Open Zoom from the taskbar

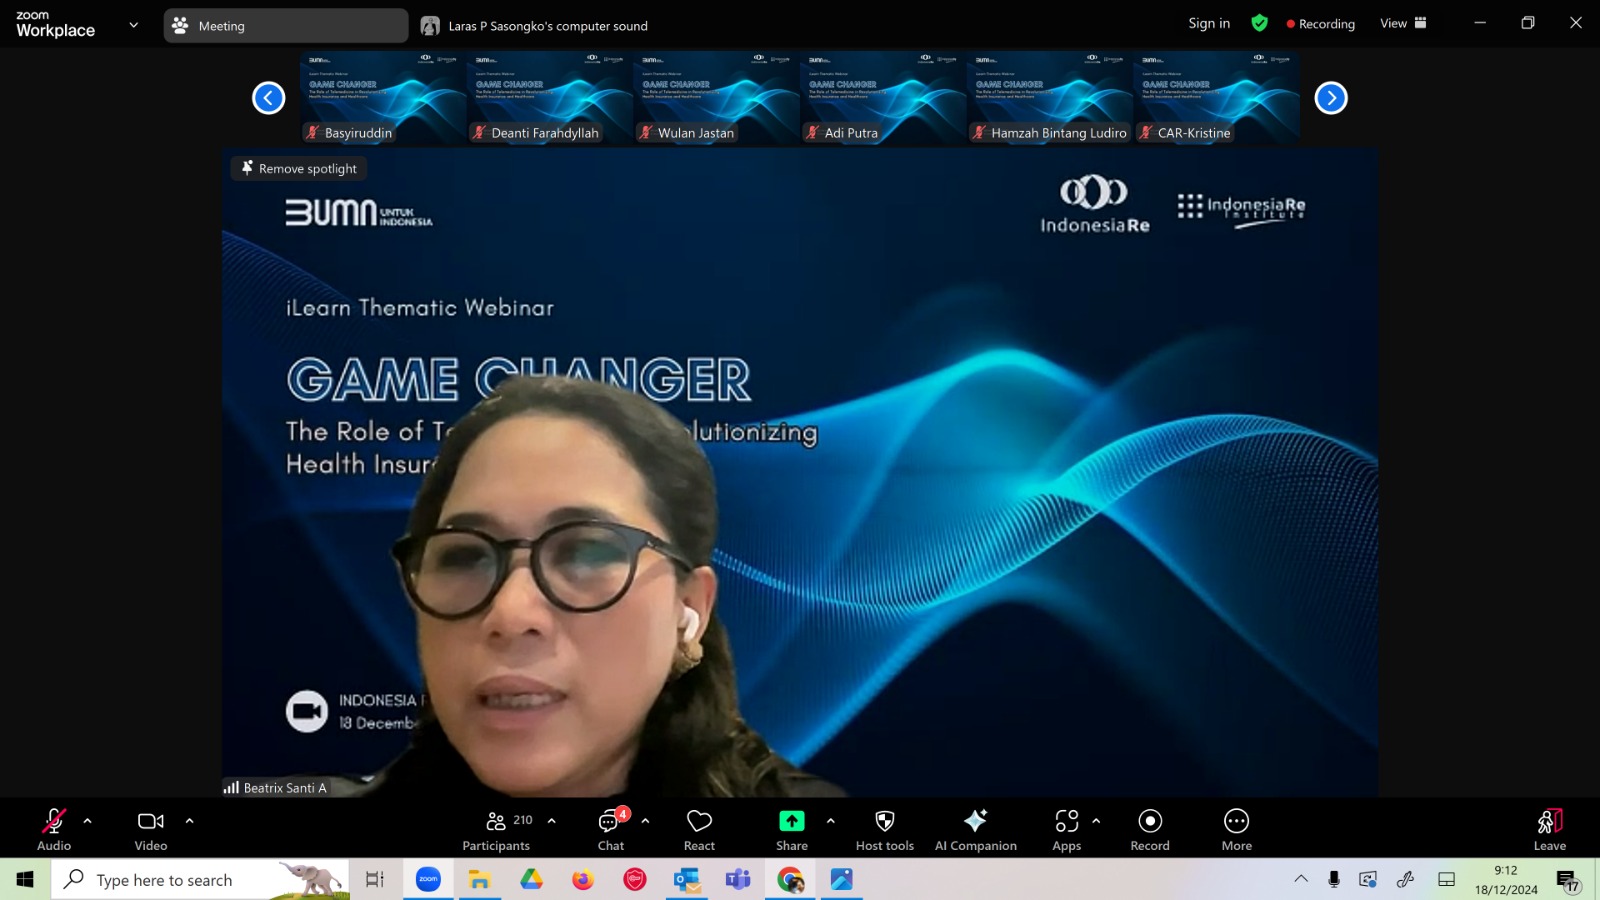click(428, 880)
